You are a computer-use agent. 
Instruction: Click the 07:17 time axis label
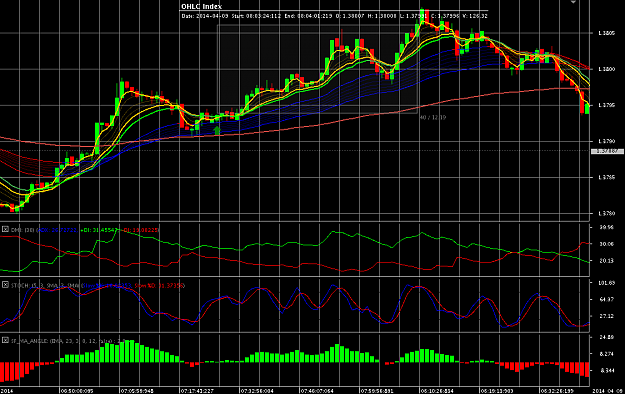197,391
